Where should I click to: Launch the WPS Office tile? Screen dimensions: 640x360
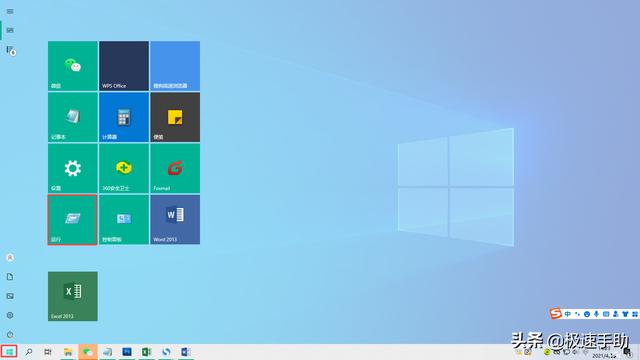click(124, 66)
